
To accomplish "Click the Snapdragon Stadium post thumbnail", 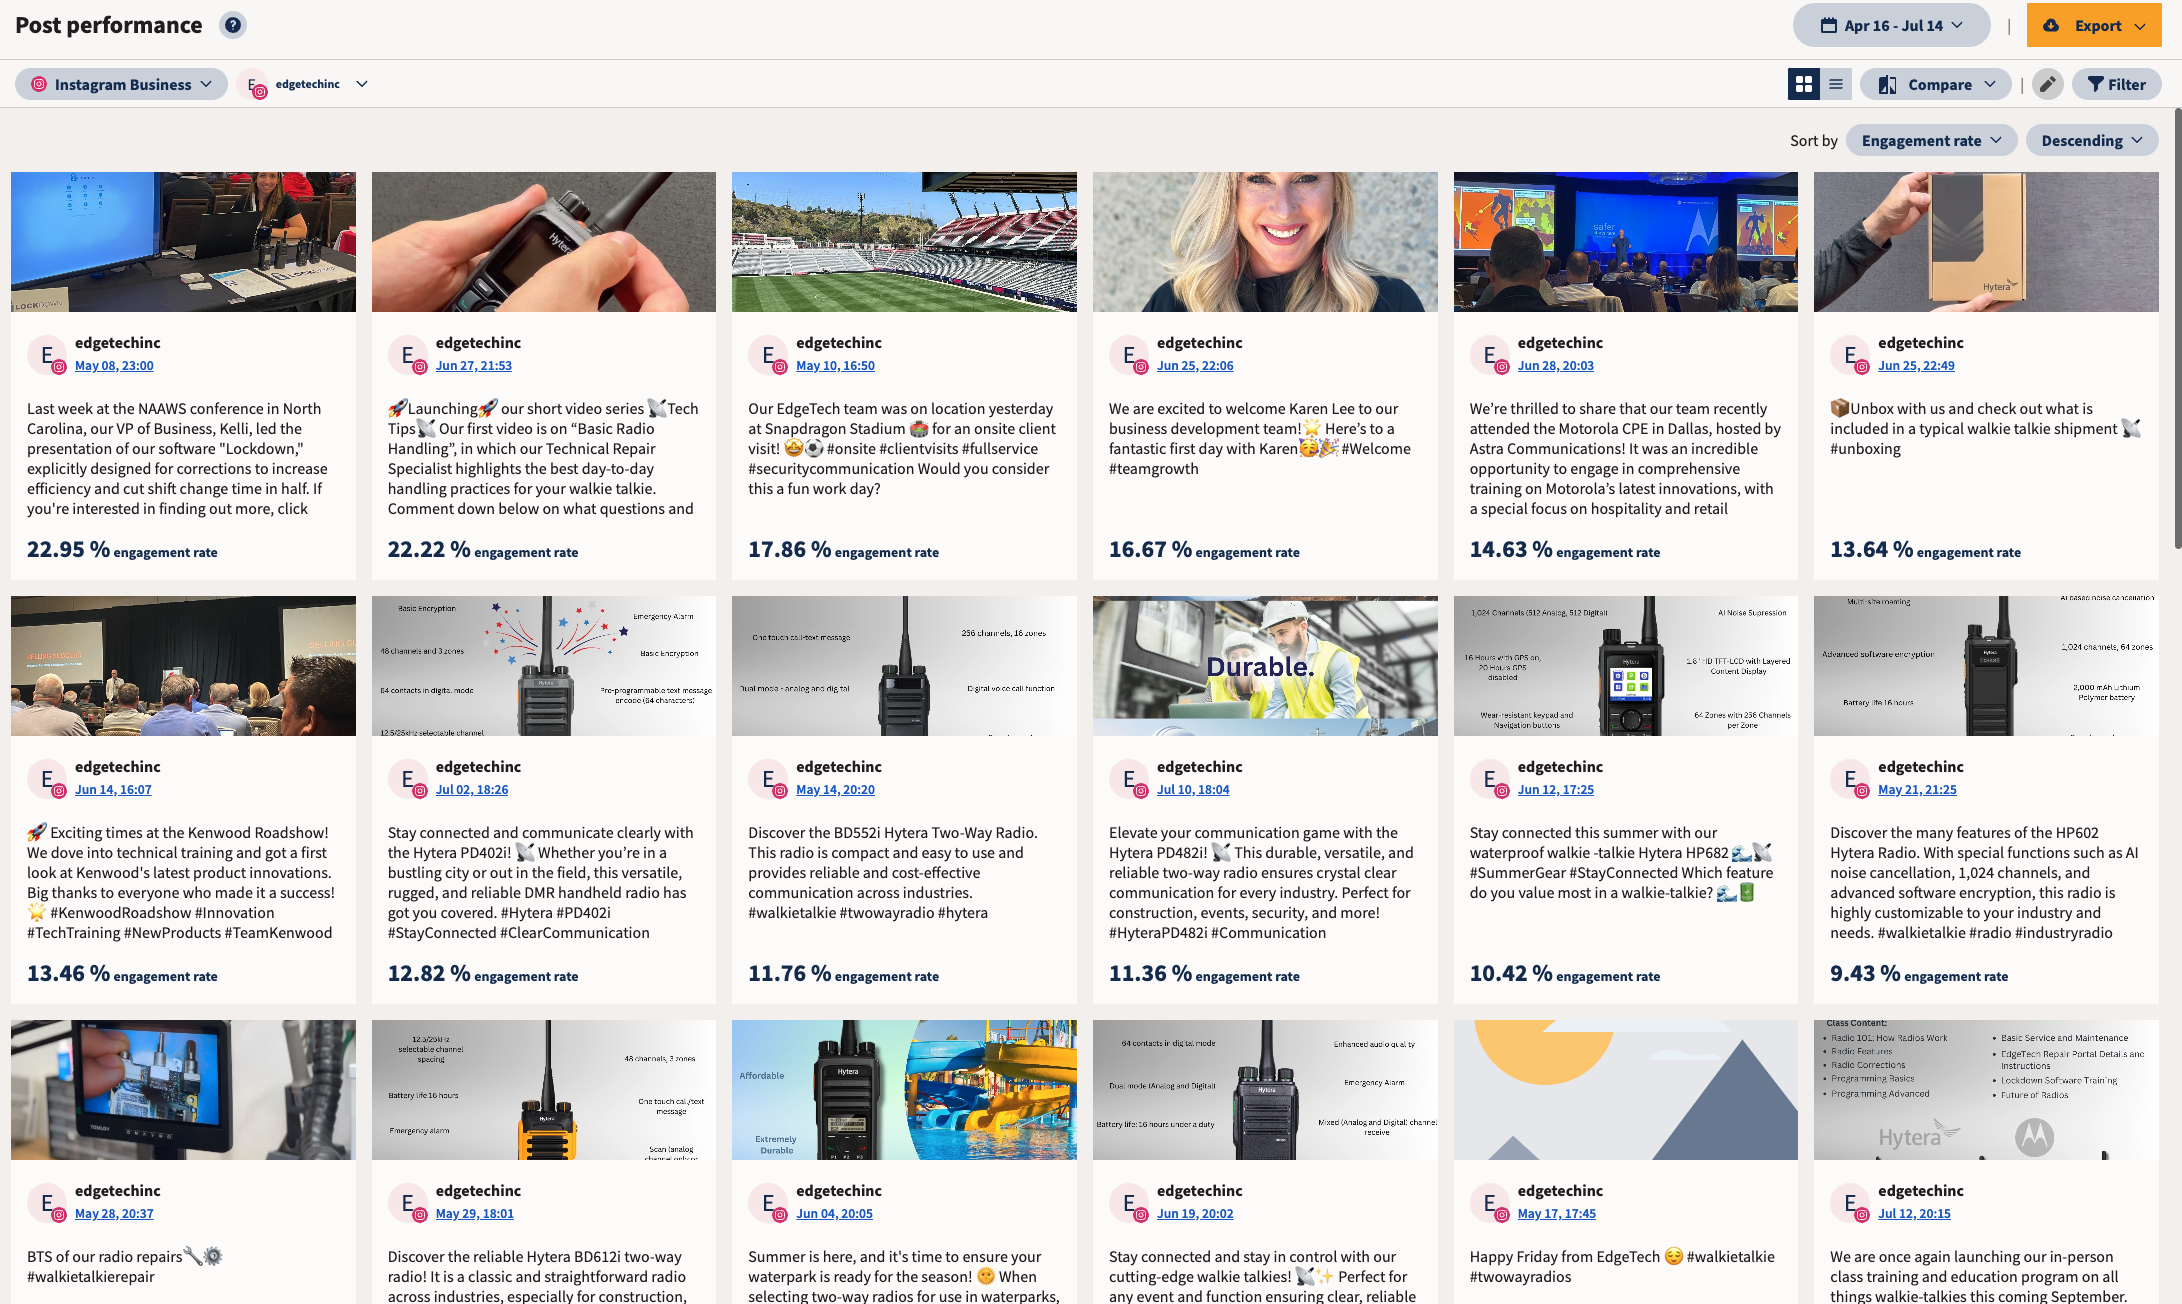I will pos(904,241).
